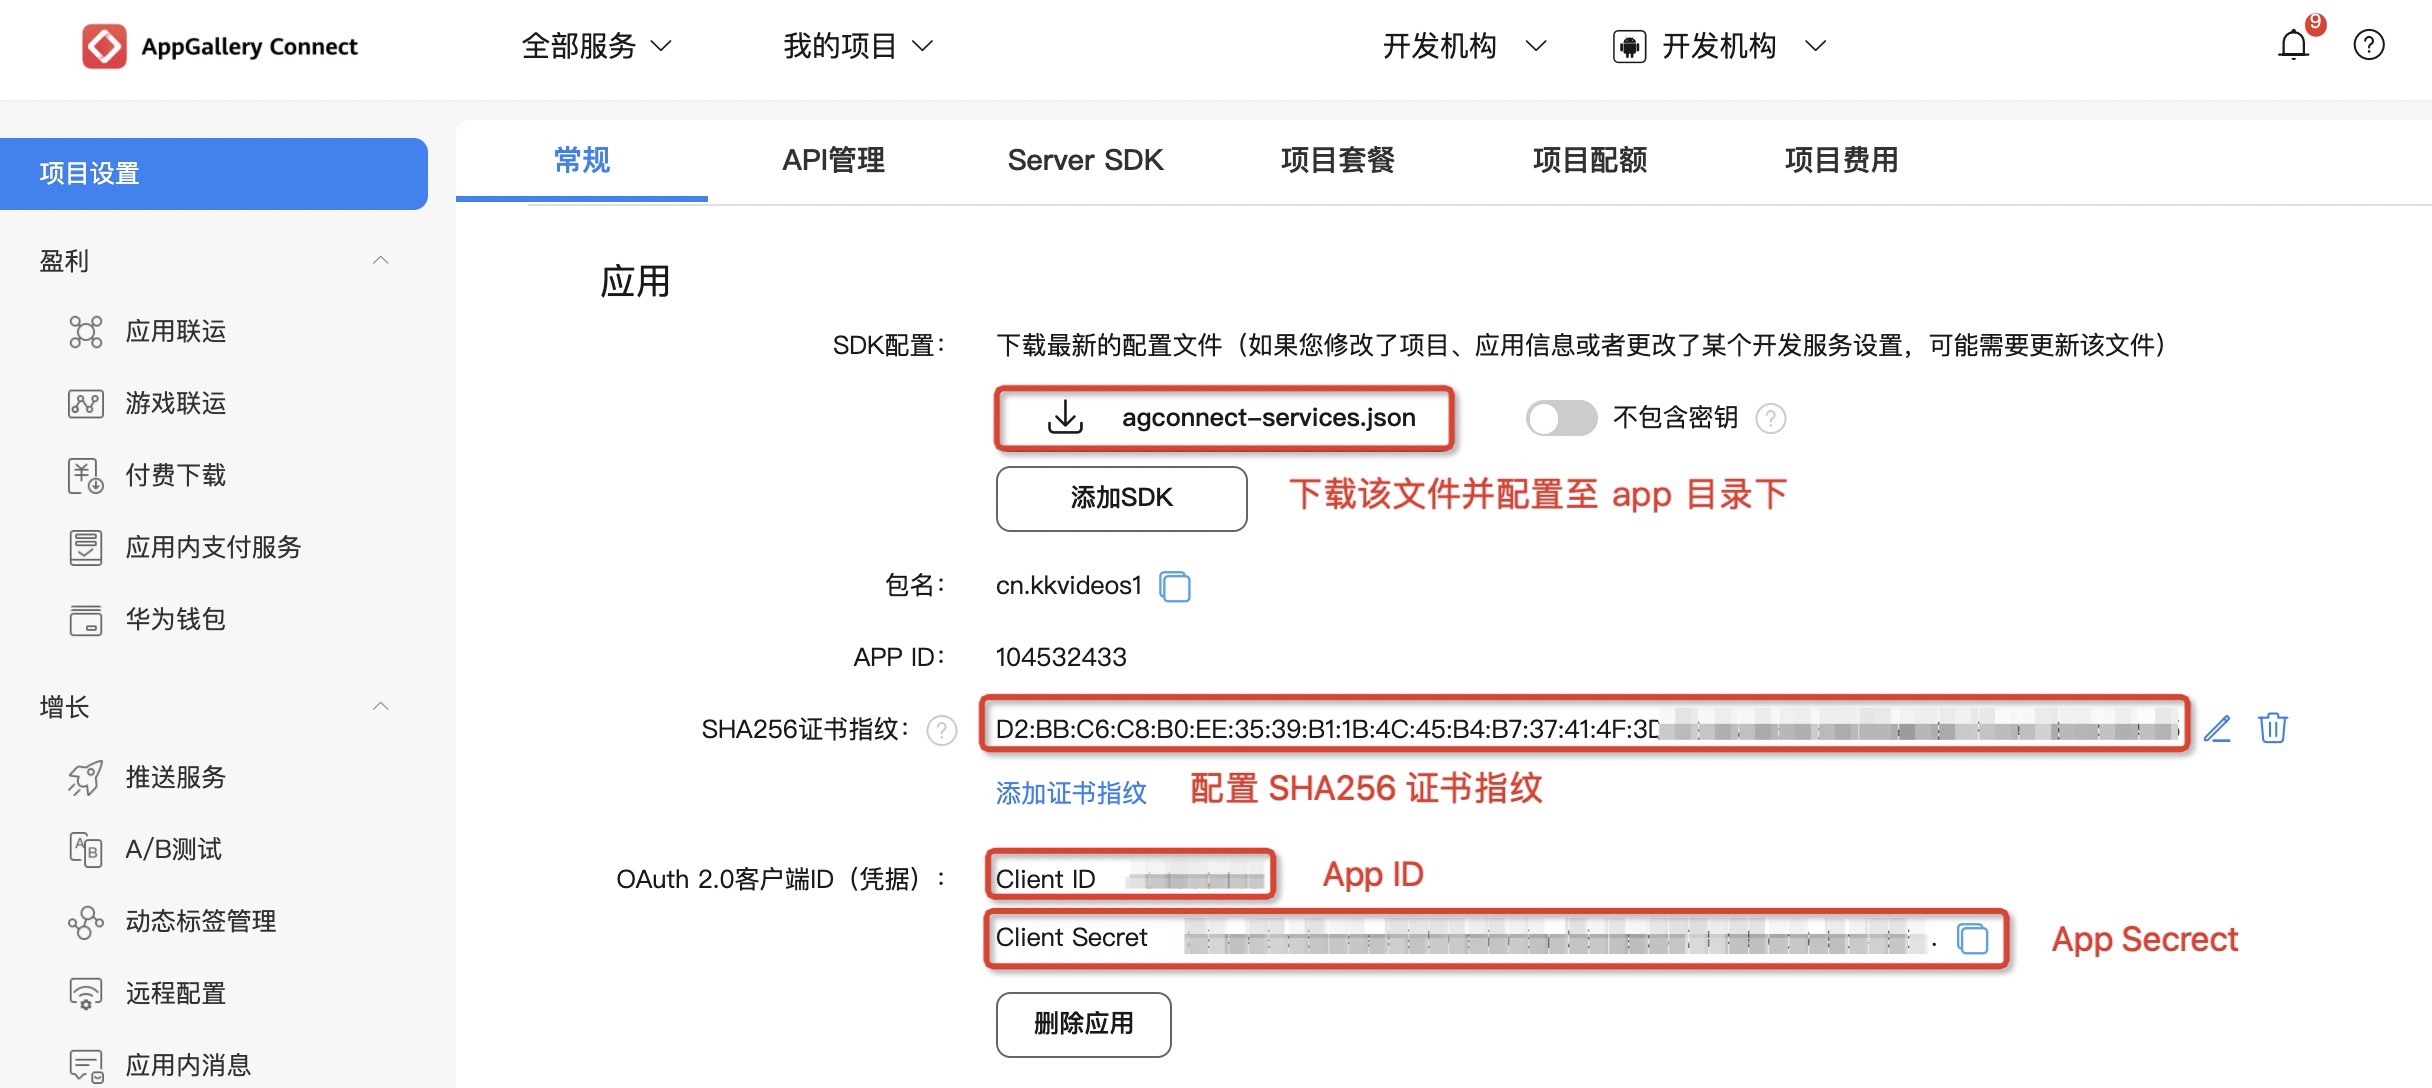The image size is (2432, 1088).
Task: Click the 游戏联运 sidebar icon
Action: (86, 404)
